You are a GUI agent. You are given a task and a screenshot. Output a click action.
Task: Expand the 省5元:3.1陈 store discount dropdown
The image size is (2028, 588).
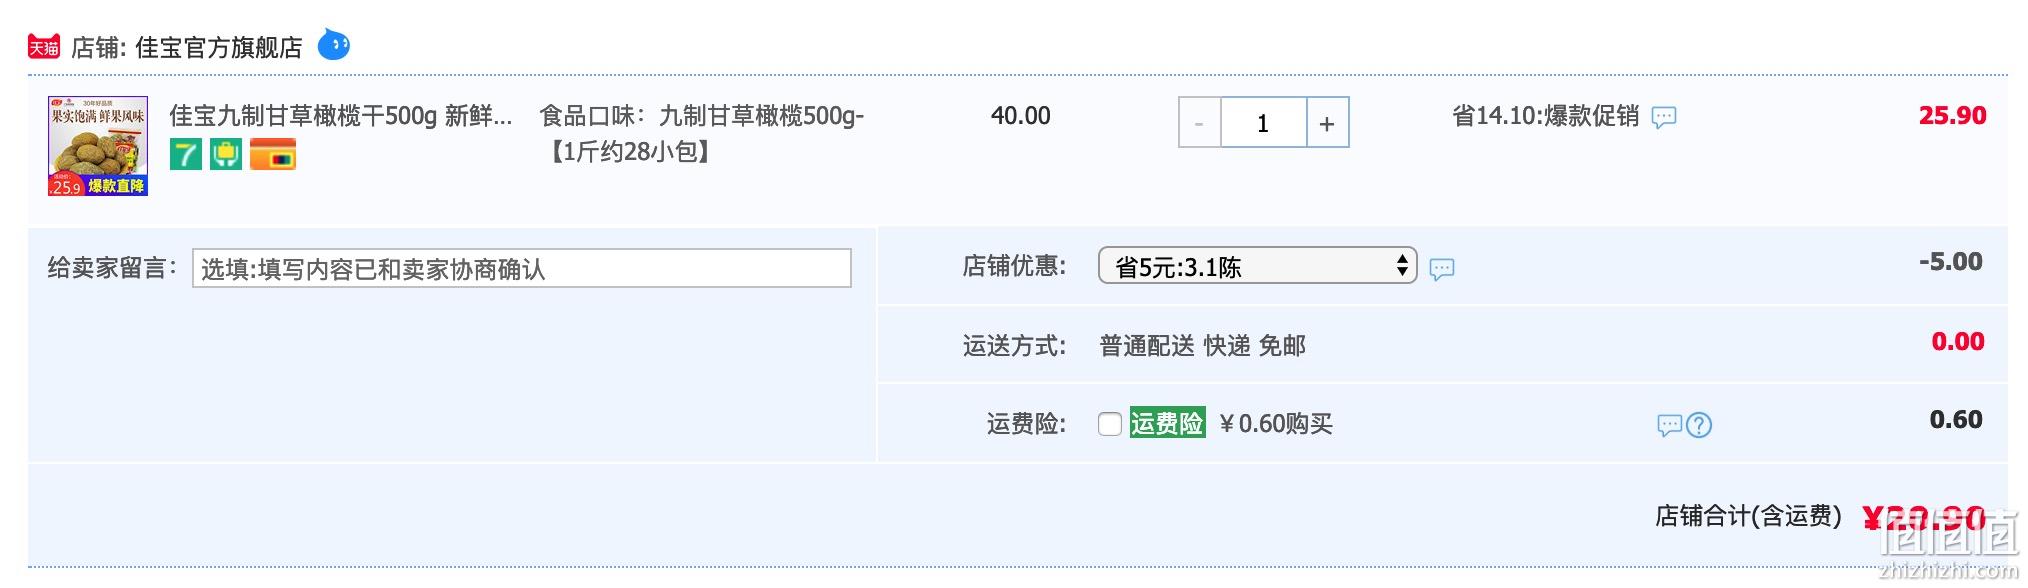point(1258,265)
